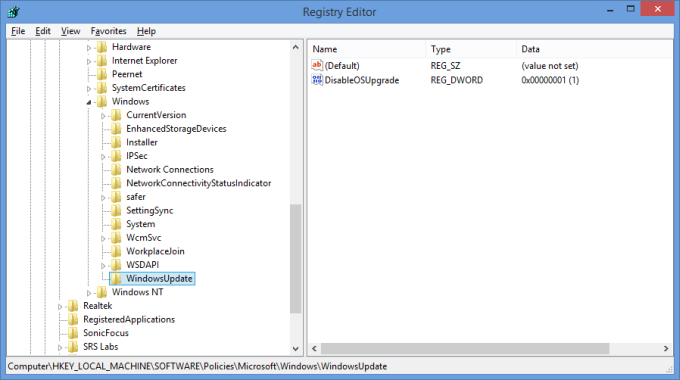680x380 pixels.
Task: Click the REG_SZ type cell
Action: [x=445, y=66]
